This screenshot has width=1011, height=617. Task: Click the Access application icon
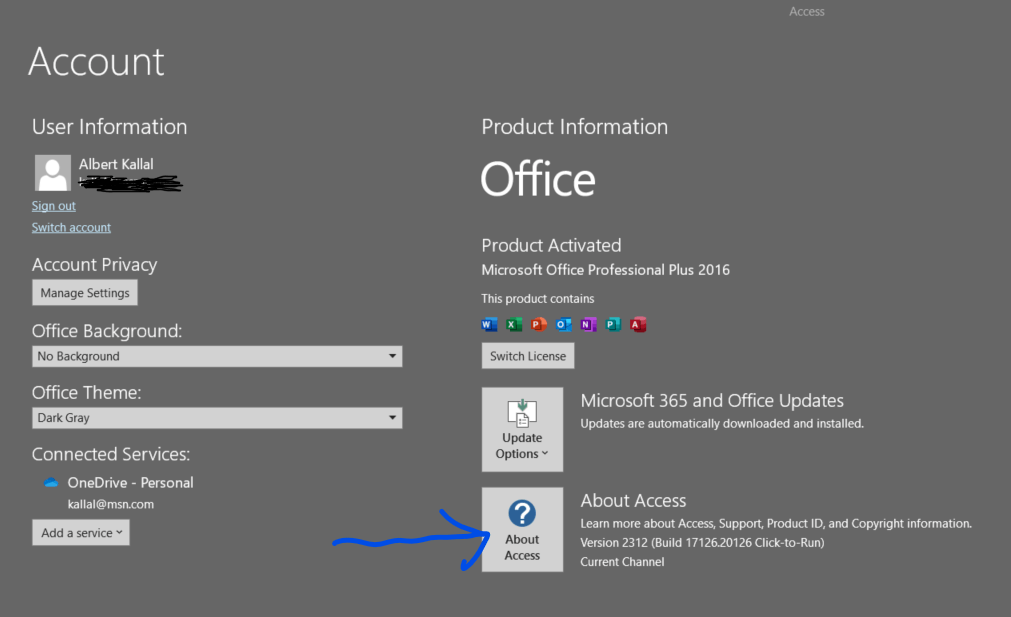point(638,324)
